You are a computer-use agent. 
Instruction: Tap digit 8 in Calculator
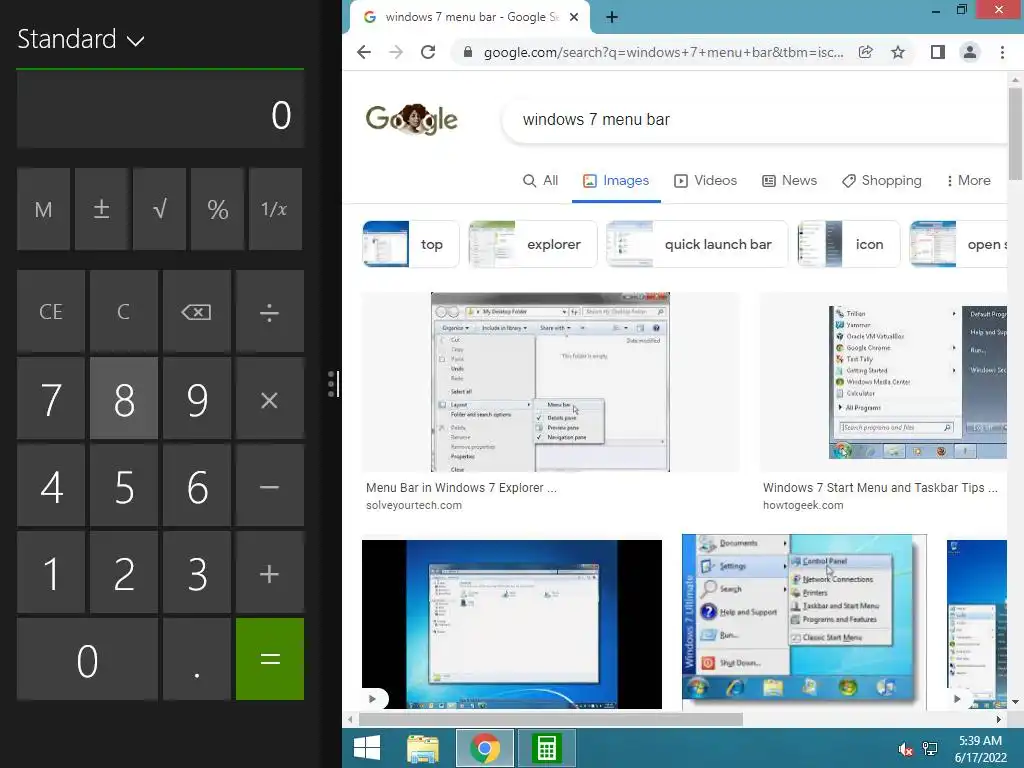click(x=123, y=399)
